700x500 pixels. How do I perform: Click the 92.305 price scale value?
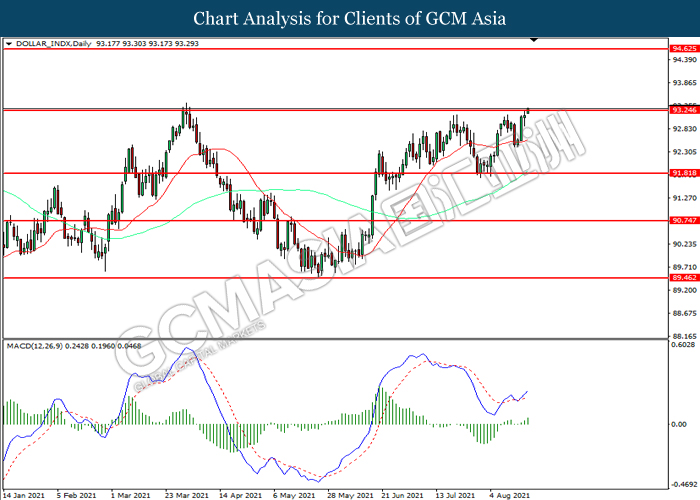tap(685, 152)
